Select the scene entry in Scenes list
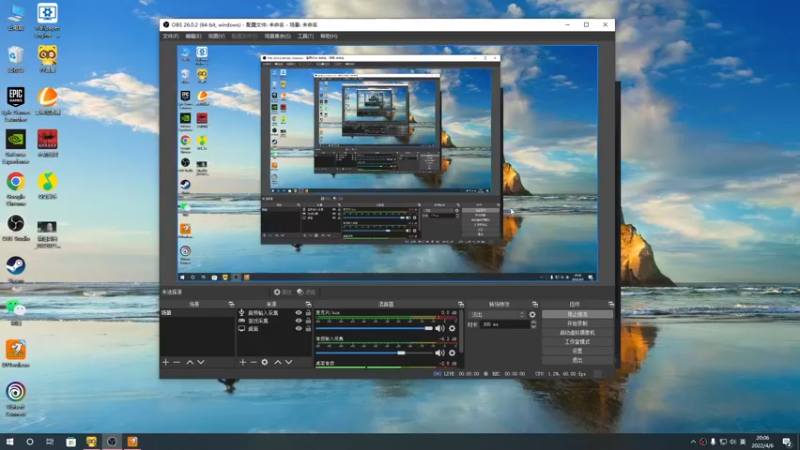Viewport: 800px width, 450px height. point(197,313)
